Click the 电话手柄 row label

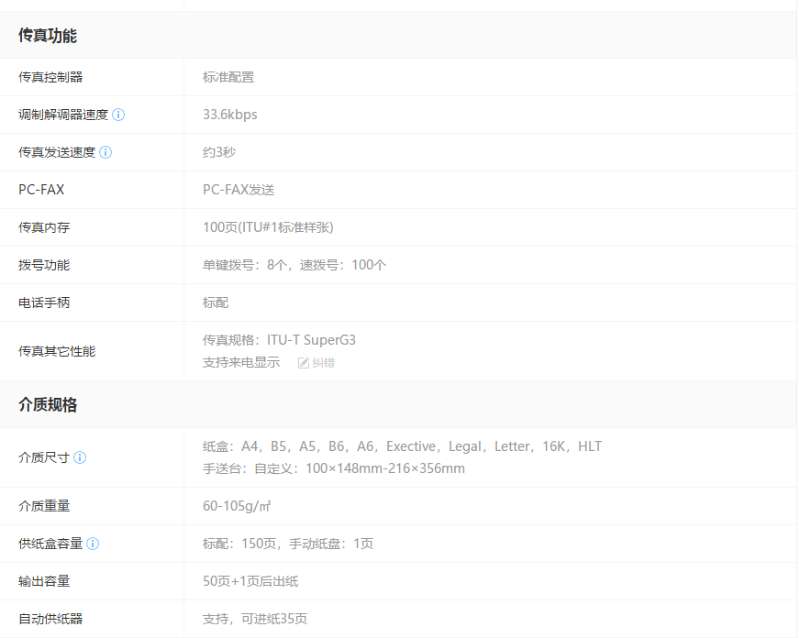point(44,303)
